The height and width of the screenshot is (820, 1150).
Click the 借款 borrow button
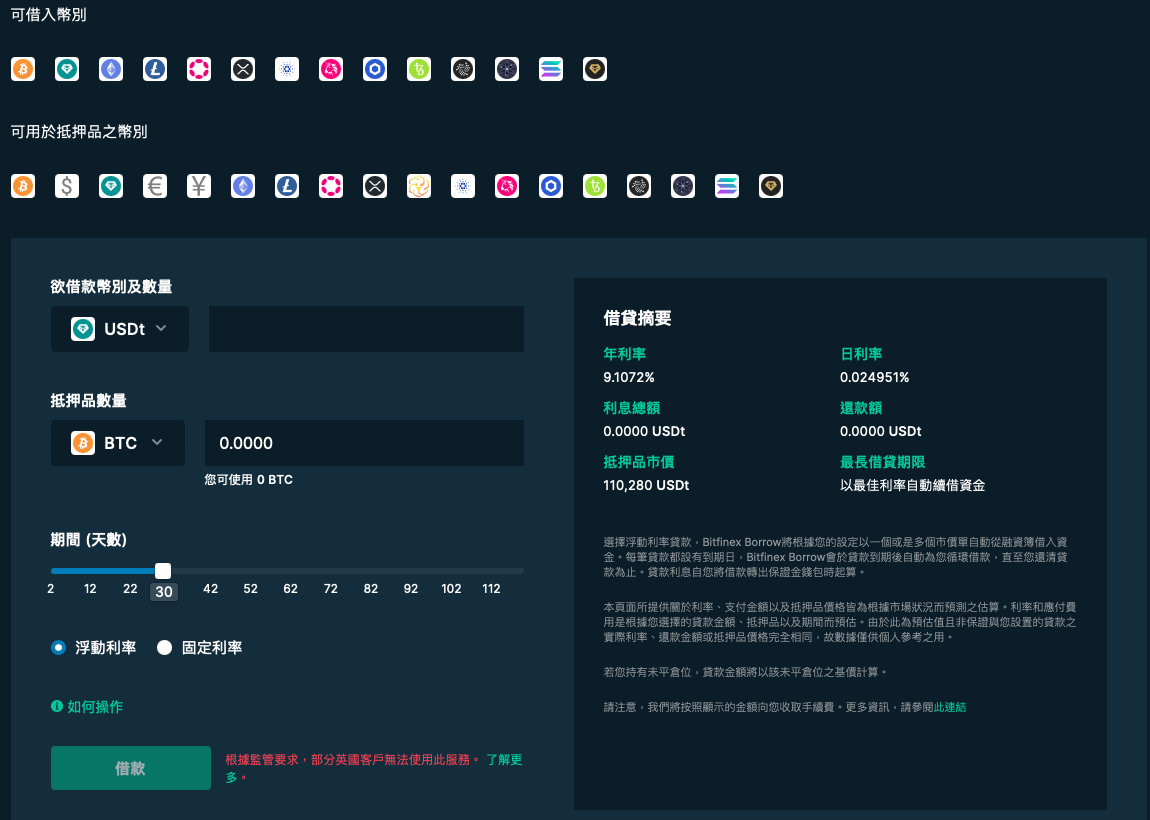(131, 768)
